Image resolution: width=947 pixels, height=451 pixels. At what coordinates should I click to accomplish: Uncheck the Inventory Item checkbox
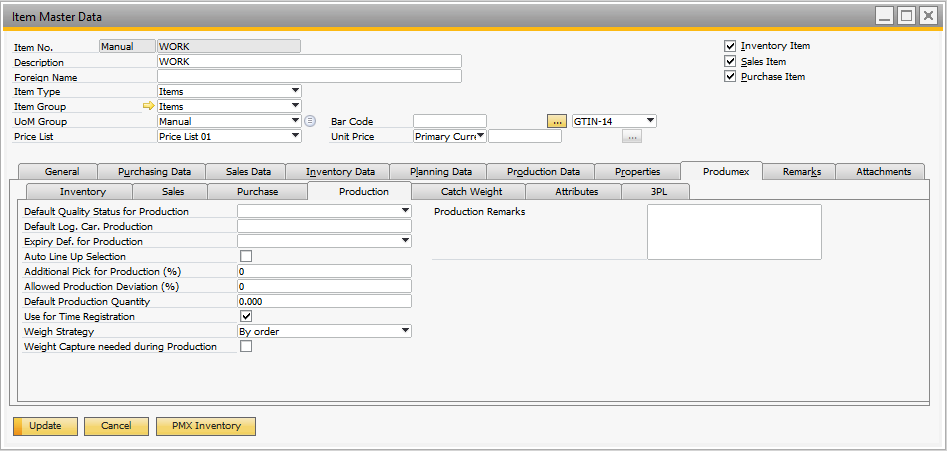click(730, 46)
